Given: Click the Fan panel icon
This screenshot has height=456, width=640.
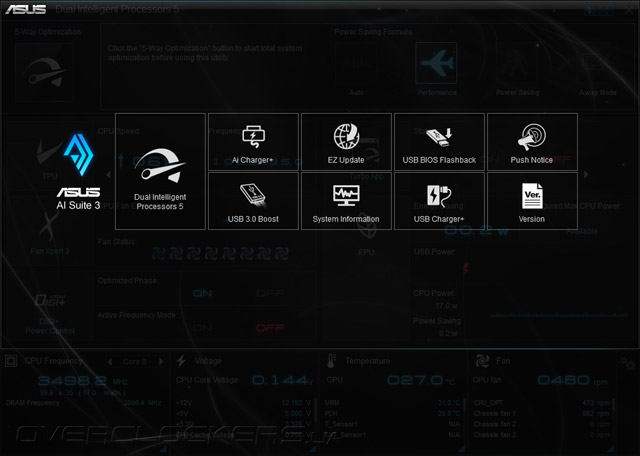Looking at the screenshot, I should click(x=482, y=361).
